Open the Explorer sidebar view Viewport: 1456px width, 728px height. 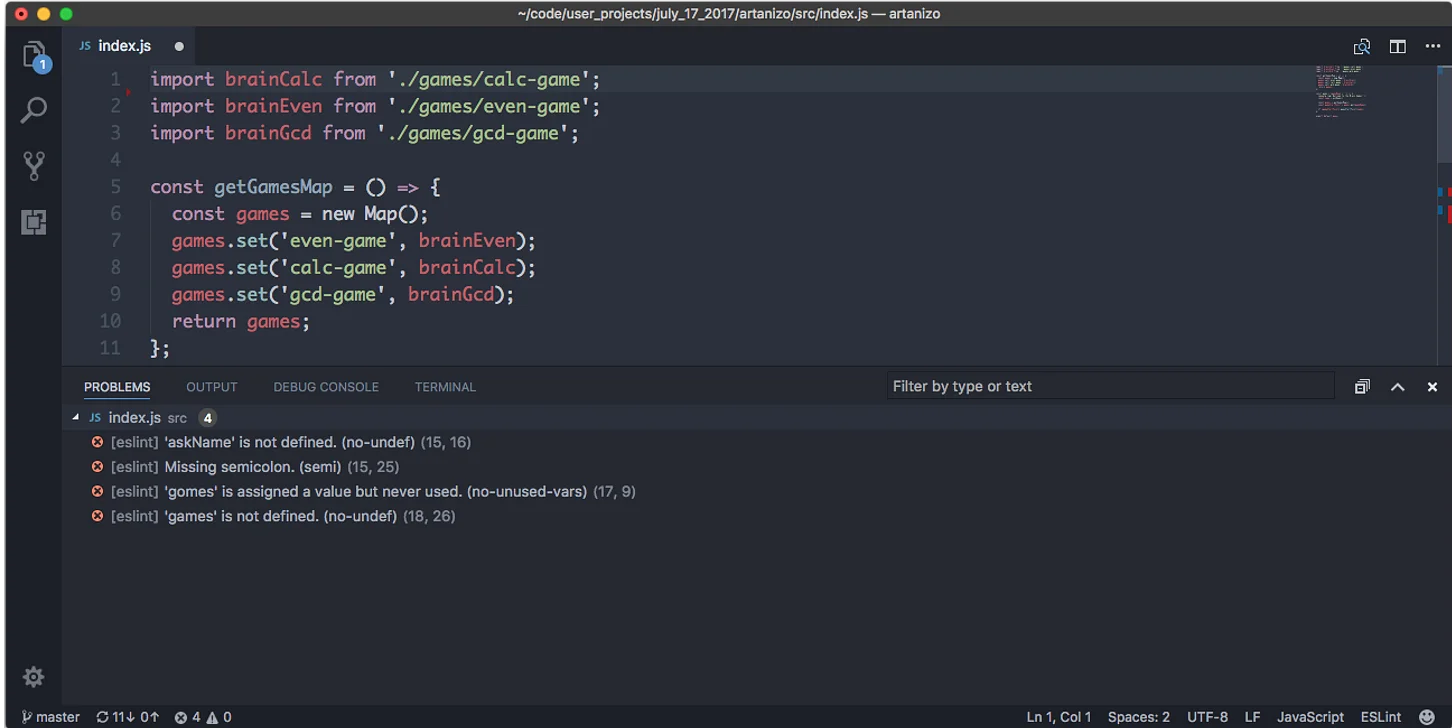coord(33,55)
